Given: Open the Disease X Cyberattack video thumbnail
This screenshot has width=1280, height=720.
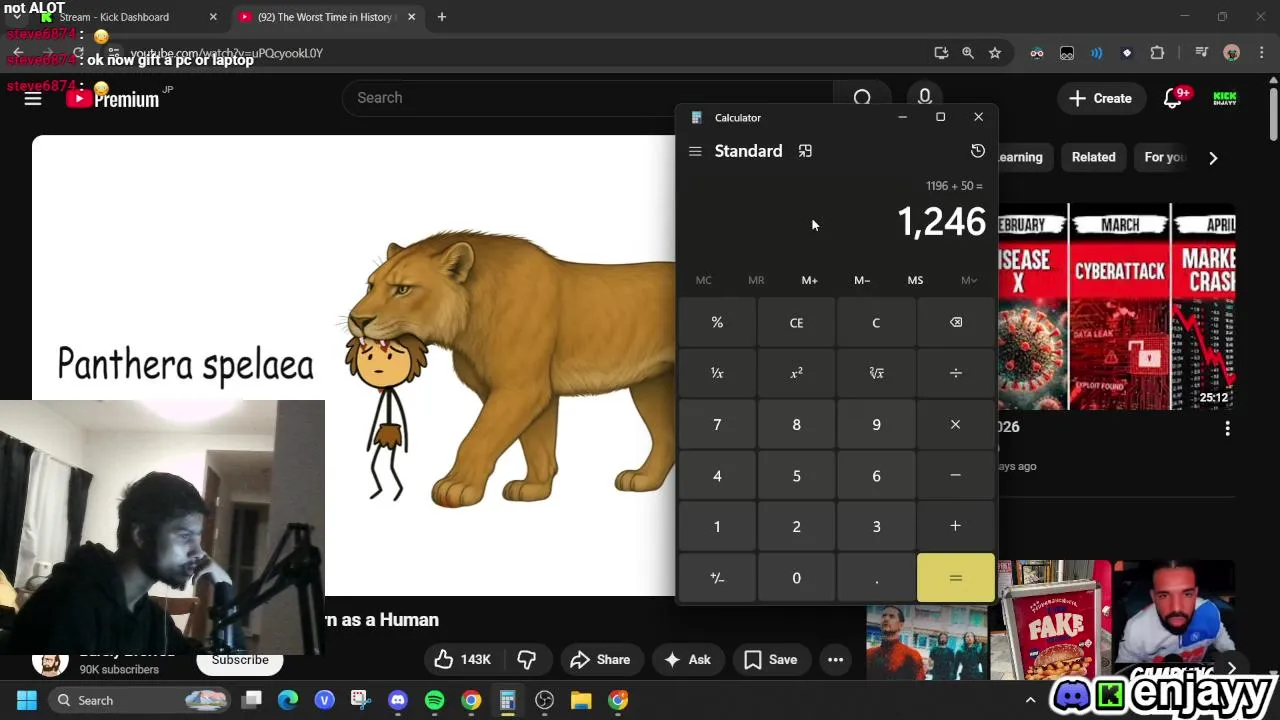Looking at the screenshot, I should 1116,307.
